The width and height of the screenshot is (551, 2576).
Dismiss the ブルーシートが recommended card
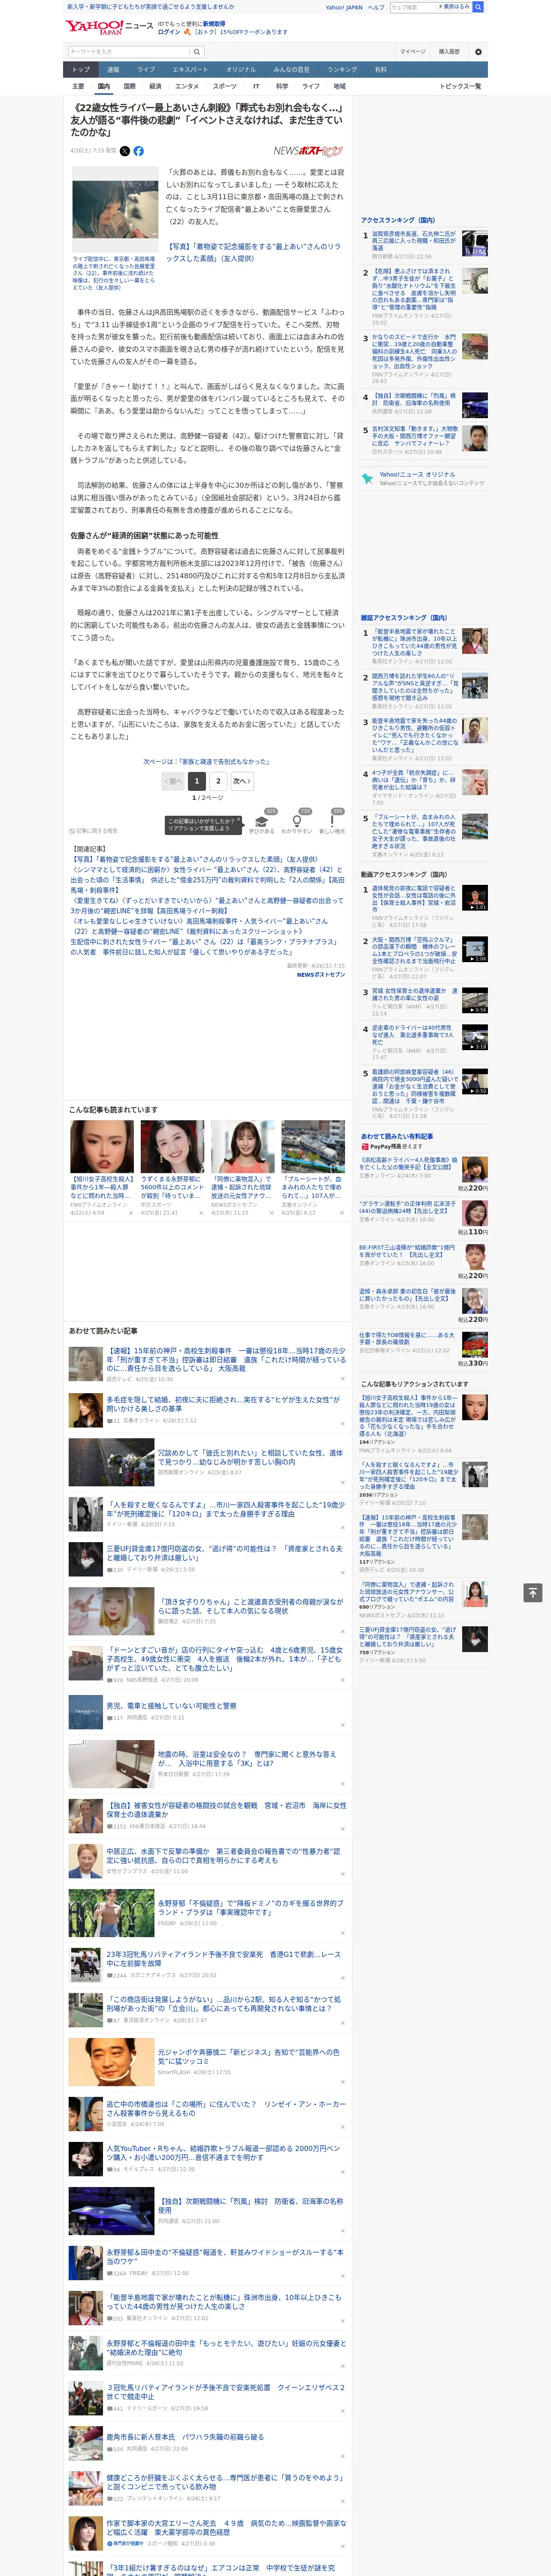coord(341,1213)
